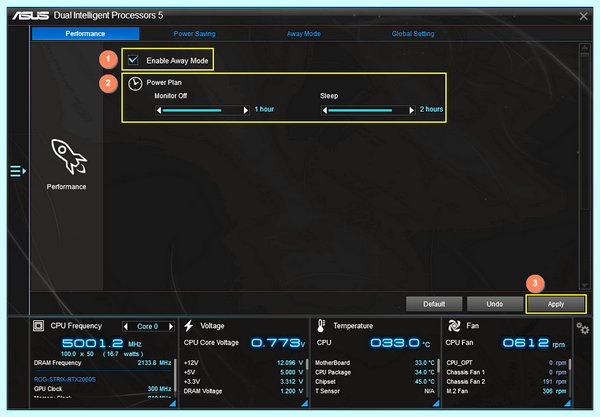This screenshot has width=600, height=417.
Task: Click the Core 0 selector label
Action: coord(148,326)
